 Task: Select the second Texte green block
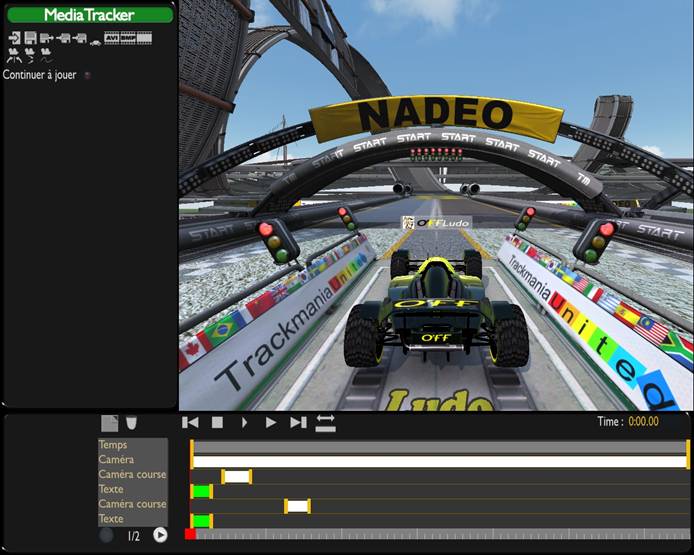click(202, 521)
